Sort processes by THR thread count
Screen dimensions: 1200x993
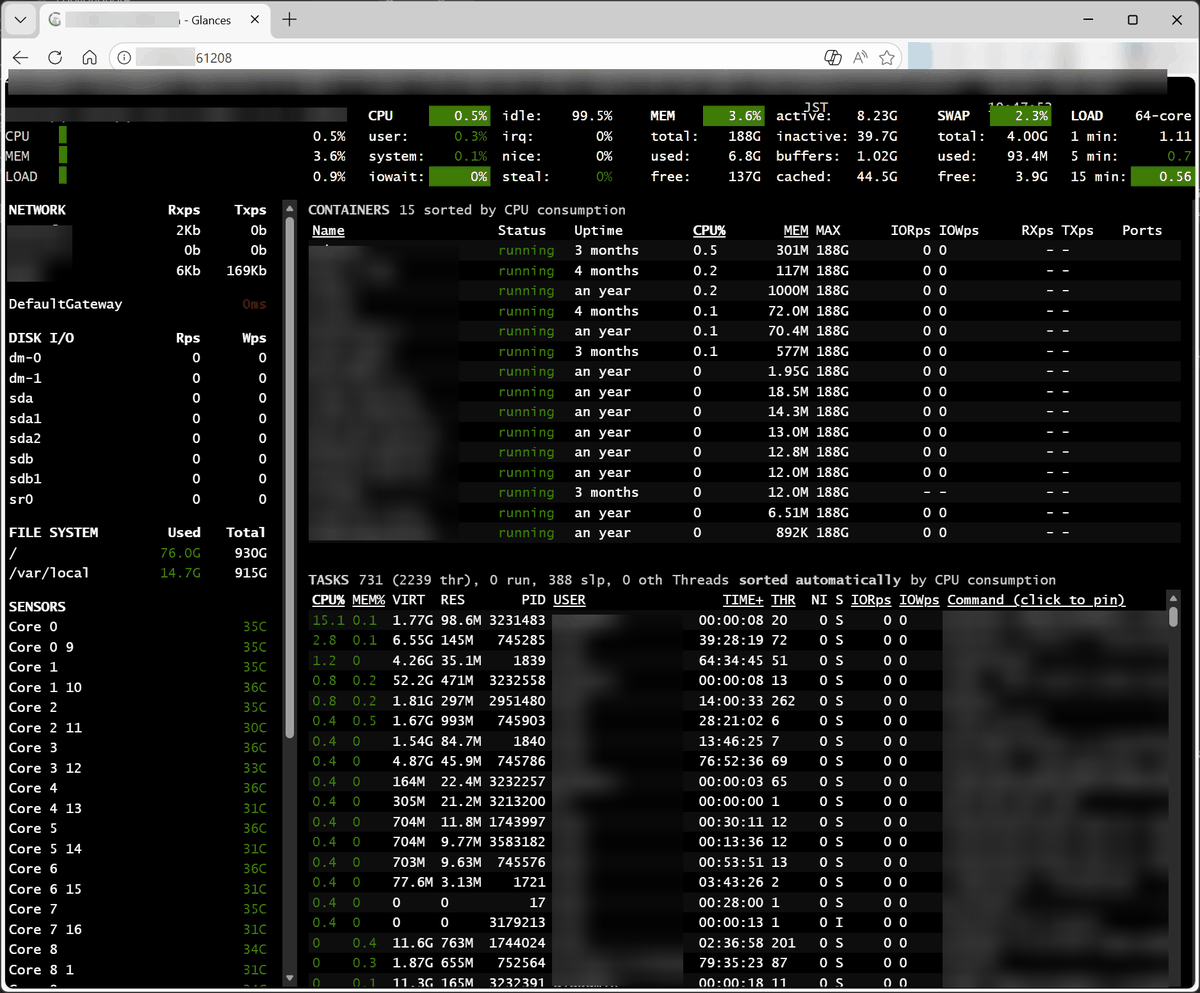point(783,600)
